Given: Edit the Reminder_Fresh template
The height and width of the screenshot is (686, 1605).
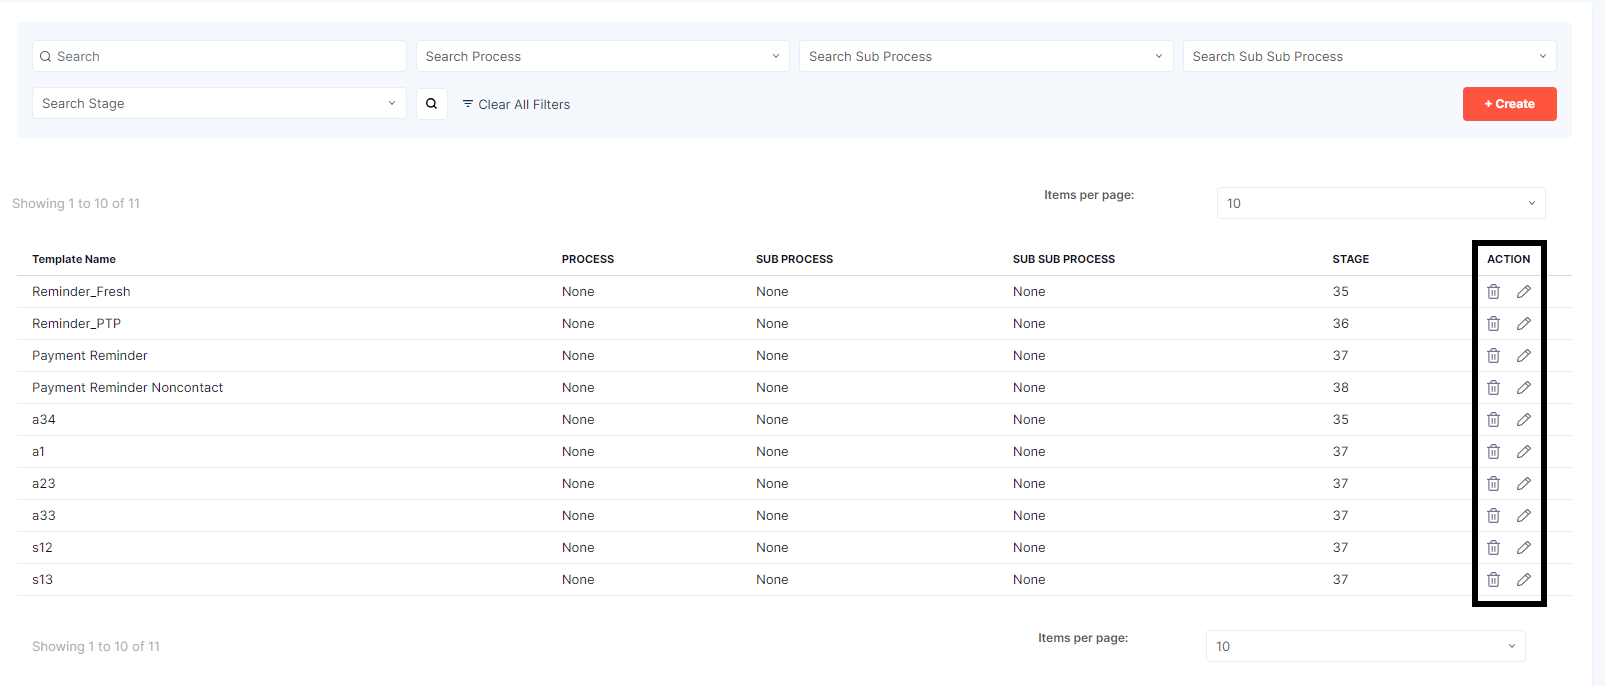Looking at the screenshot, I should (x=1524, y=292).
